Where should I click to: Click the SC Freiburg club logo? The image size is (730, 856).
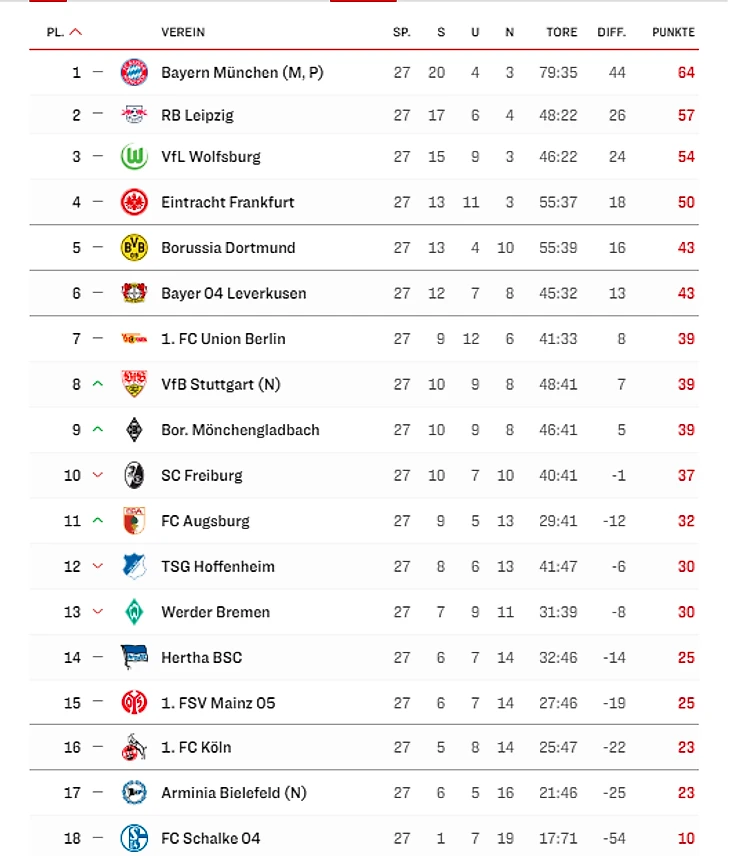tap(133, 475)
